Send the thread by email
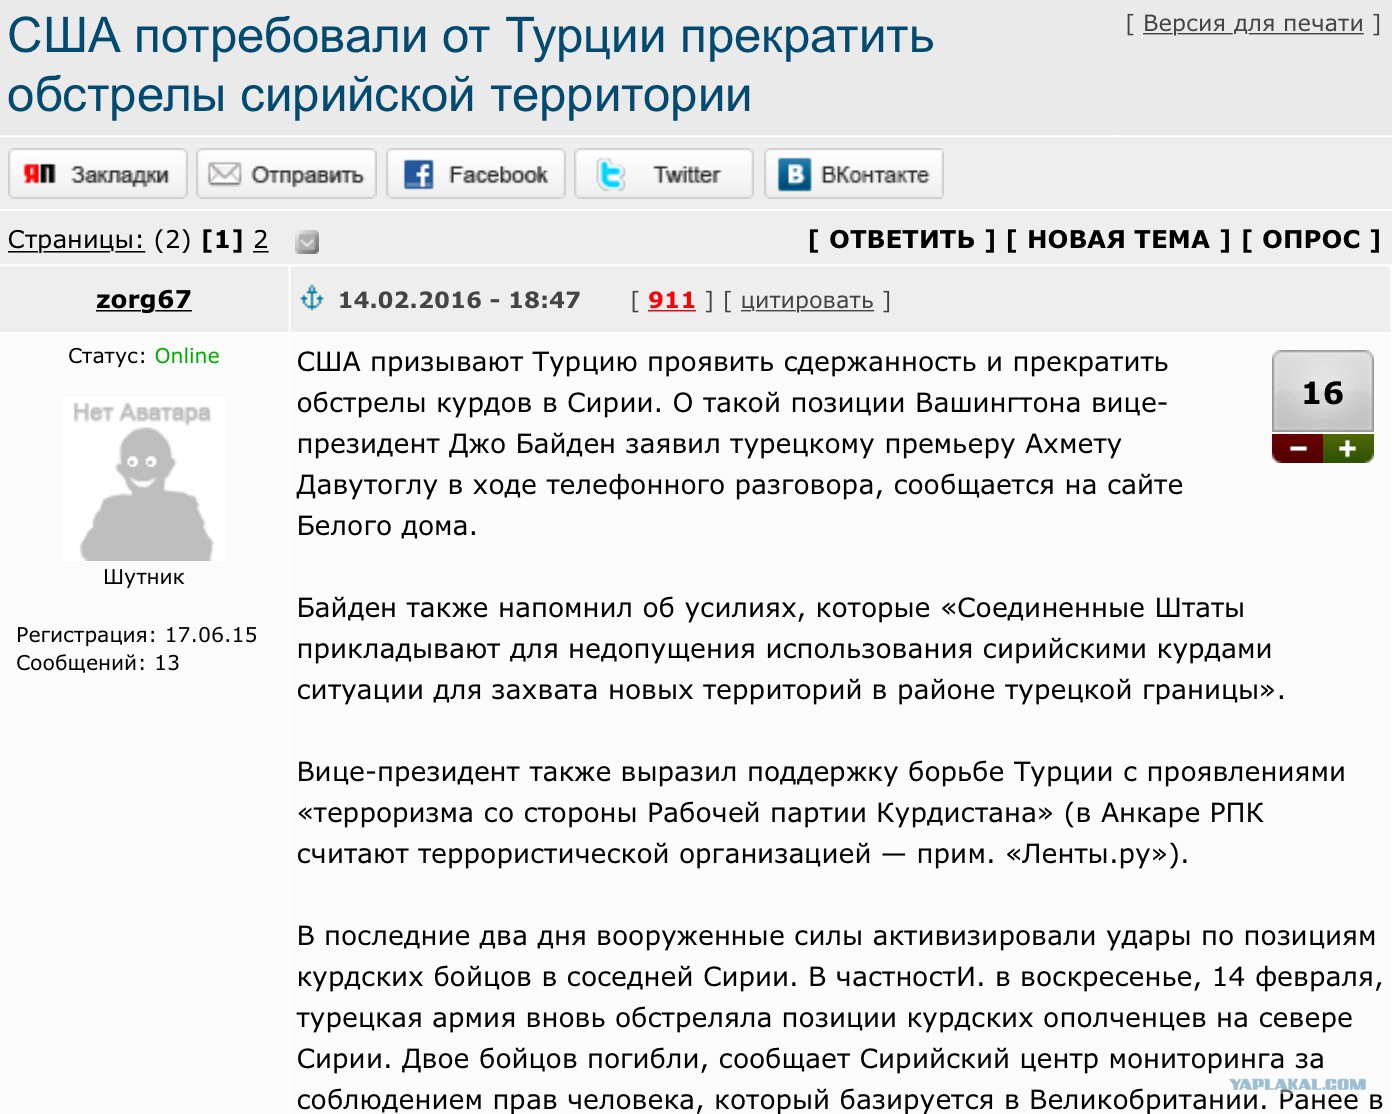The height and width of the screenshot is (1114, 1392). point(287,174)
